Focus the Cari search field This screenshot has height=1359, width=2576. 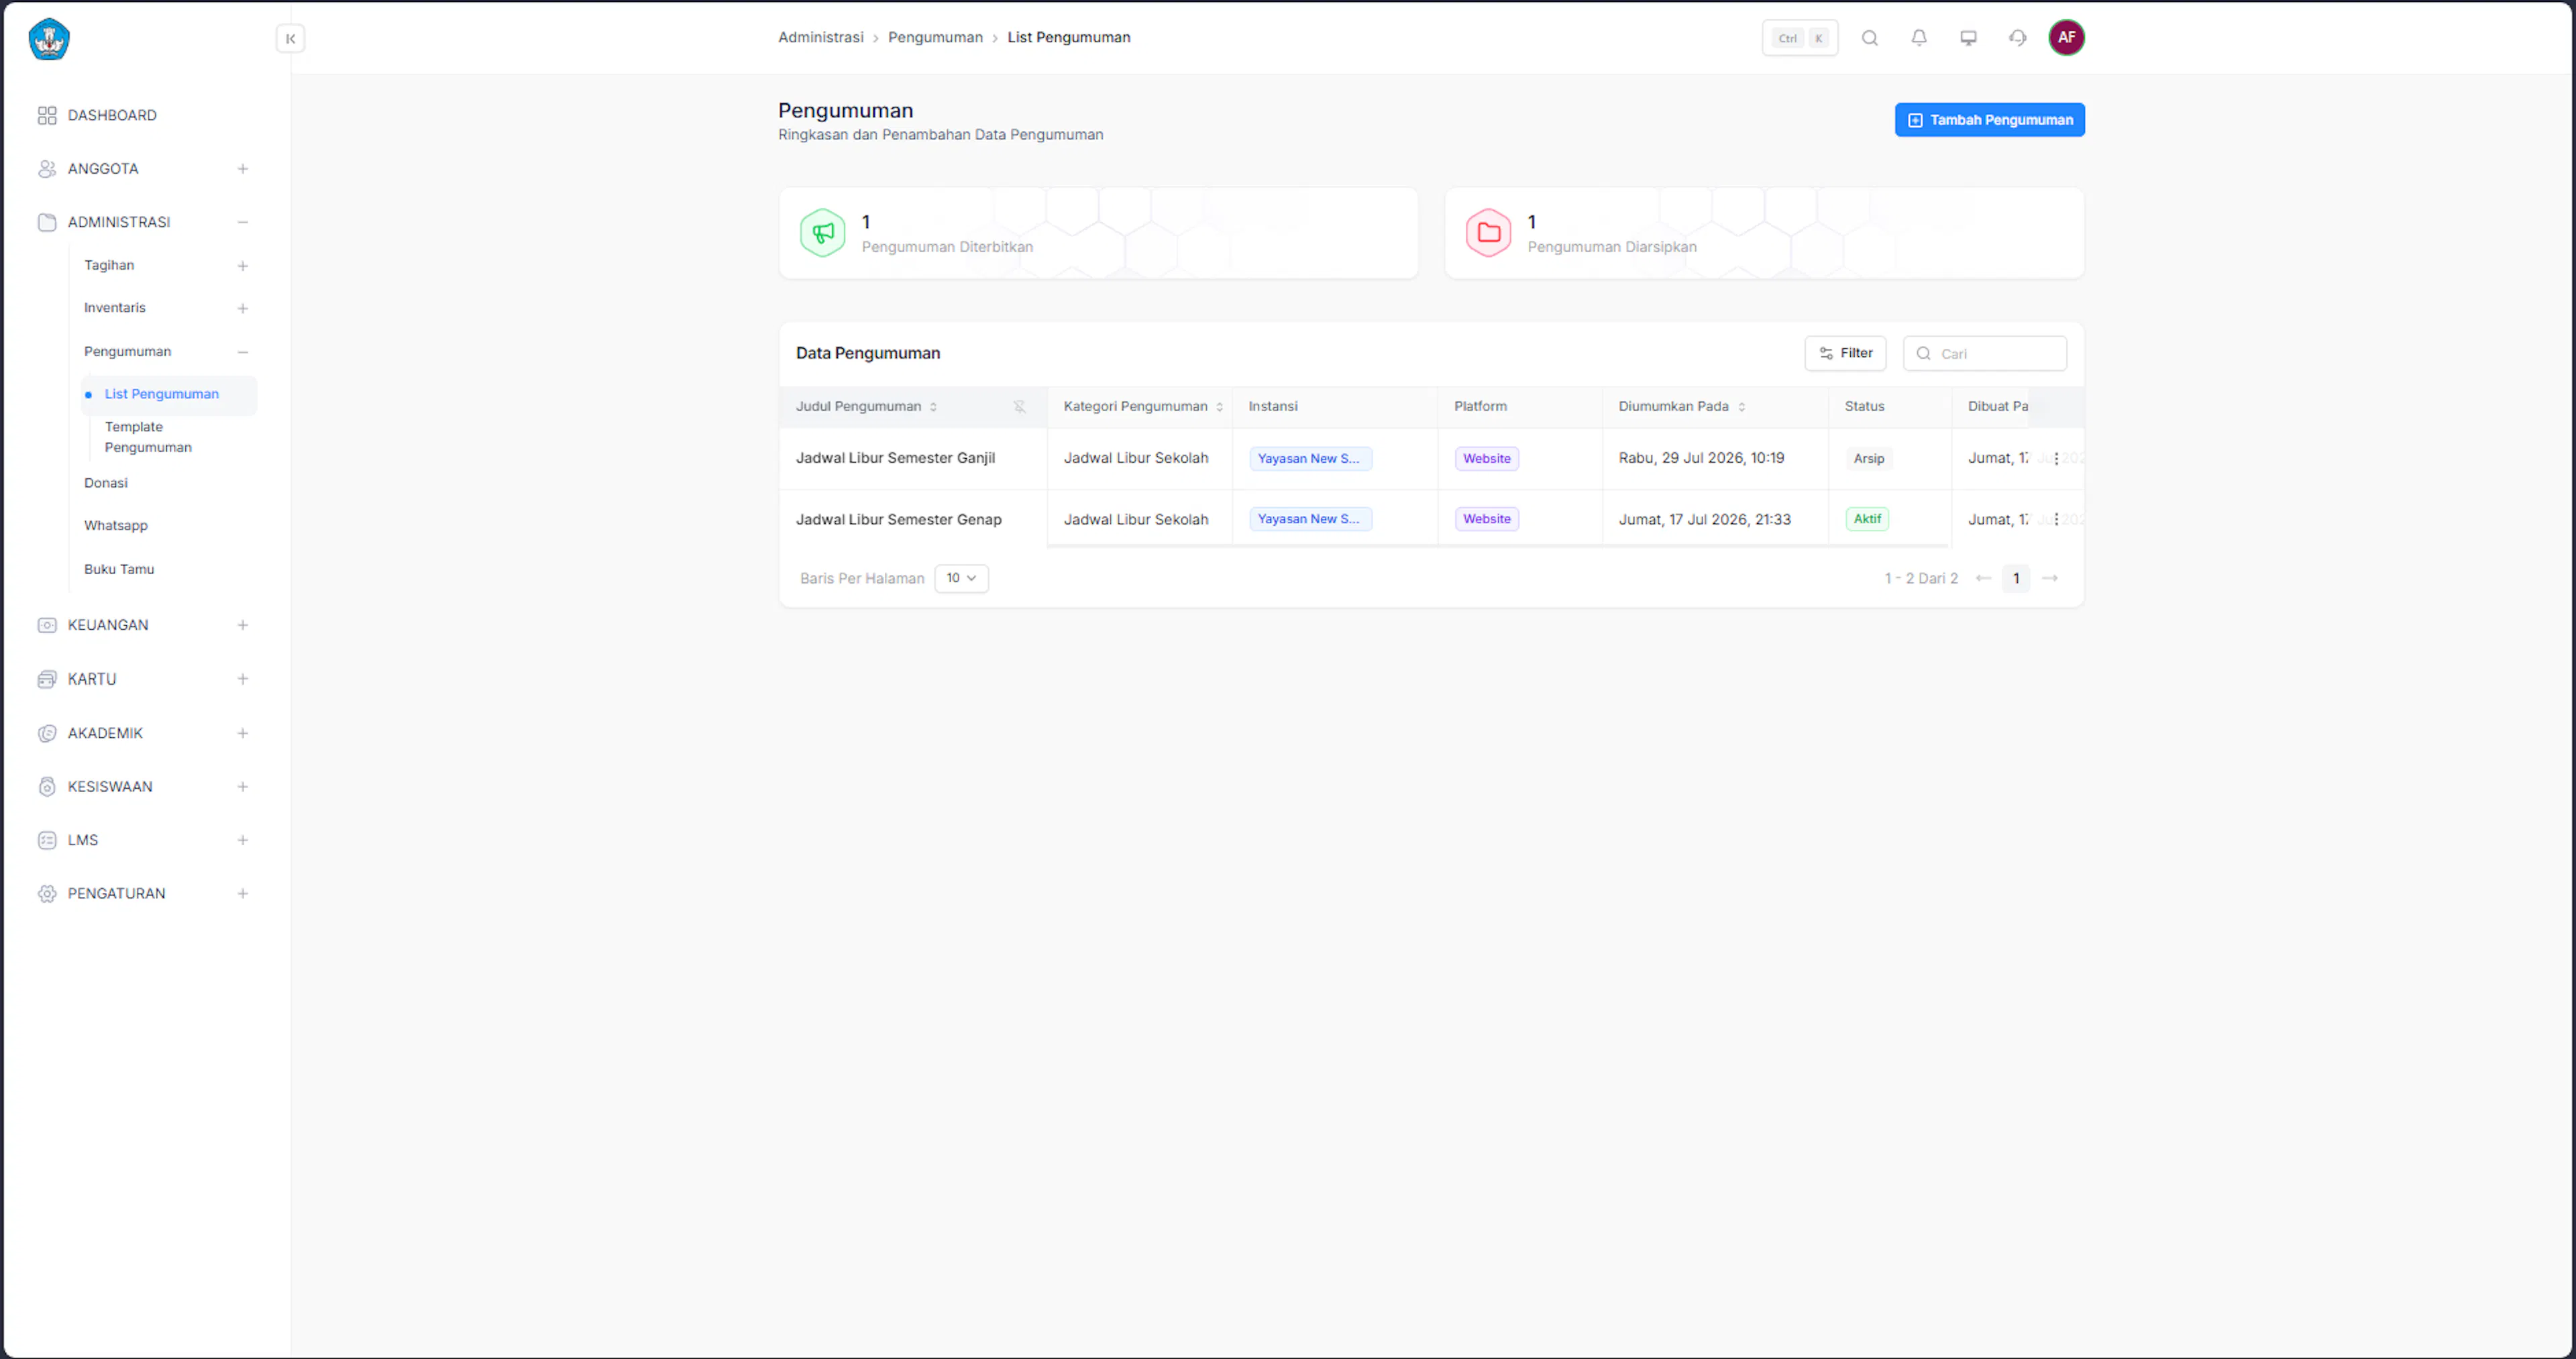(1985, 353)
